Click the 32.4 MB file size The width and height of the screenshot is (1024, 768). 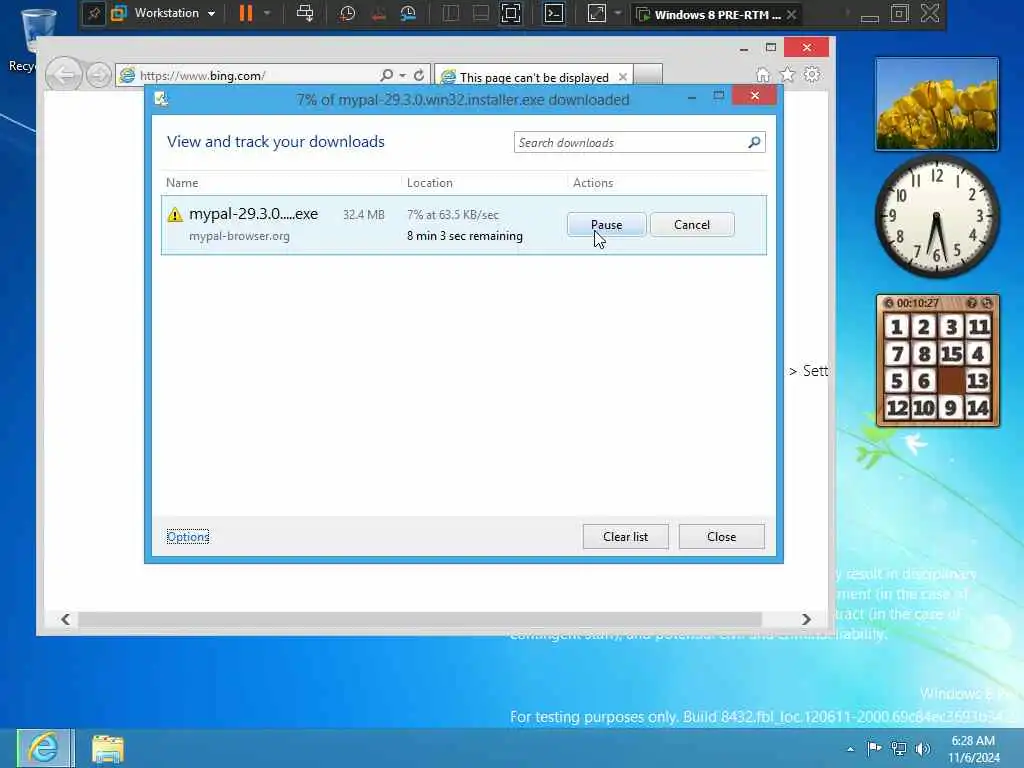pos(364,214)
